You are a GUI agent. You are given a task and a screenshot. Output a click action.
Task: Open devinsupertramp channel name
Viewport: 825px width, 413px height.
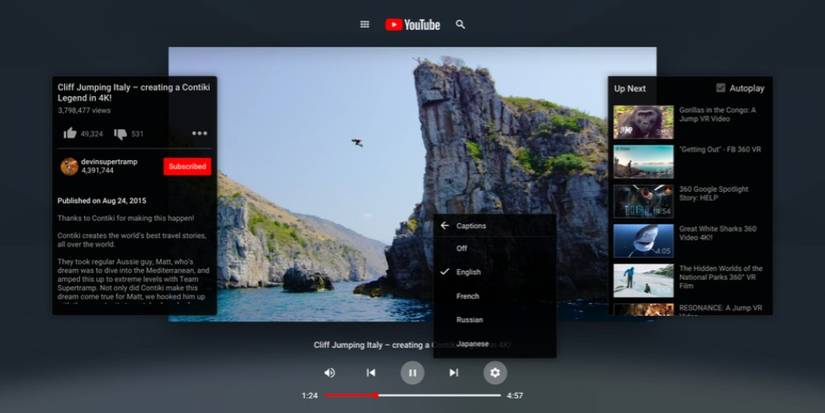[109, 162]
